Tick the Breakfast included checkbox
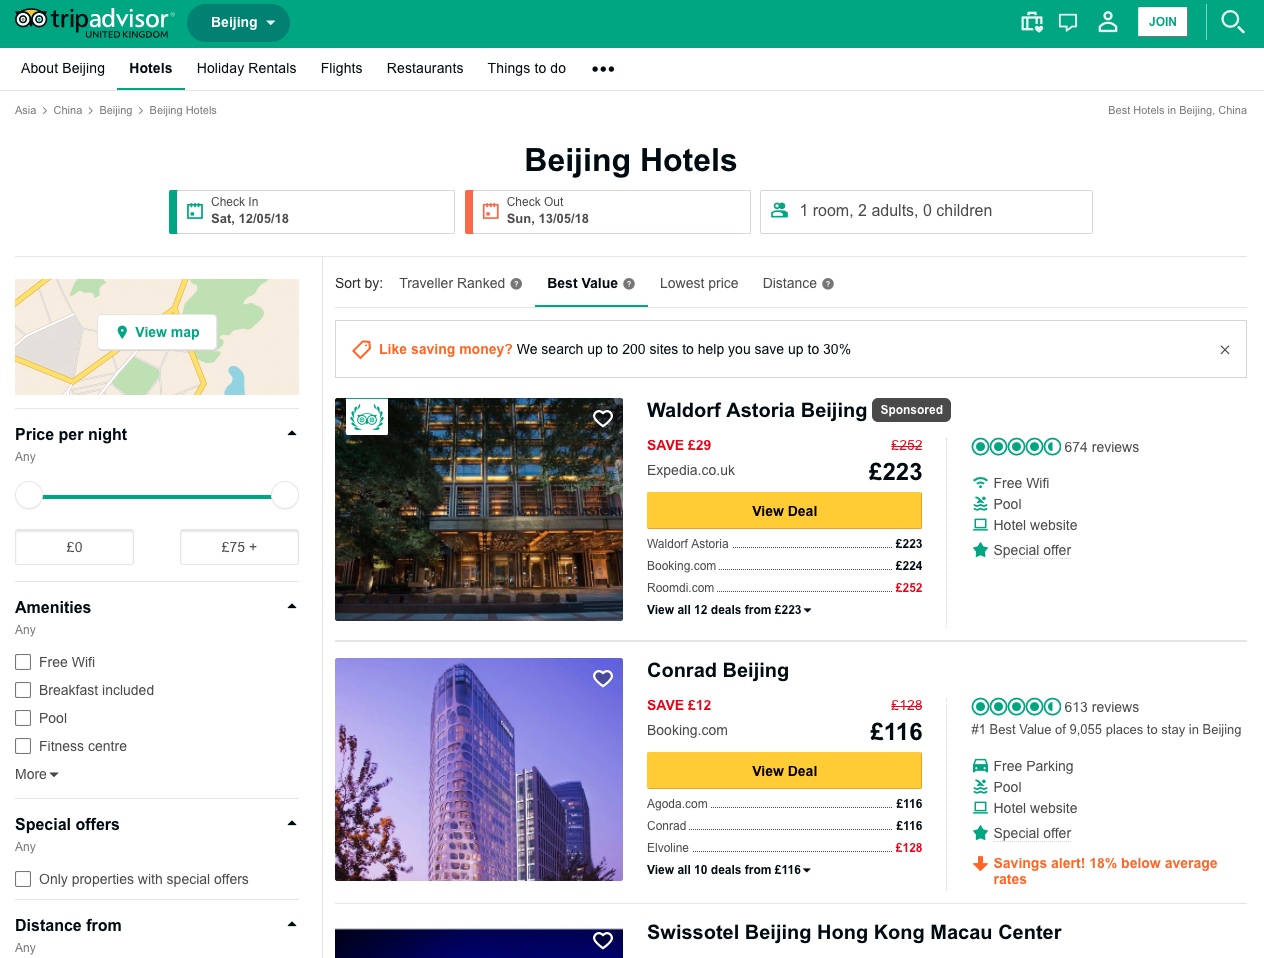This screenshot has width=1264, height=958. [23, 690]
